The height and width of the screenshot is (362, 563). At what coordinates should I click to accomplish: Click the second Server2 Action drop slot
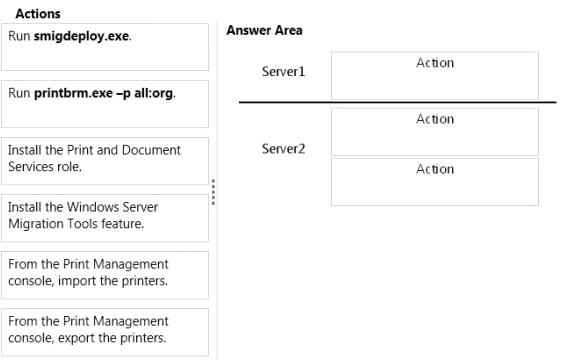[x=435, y=182]
